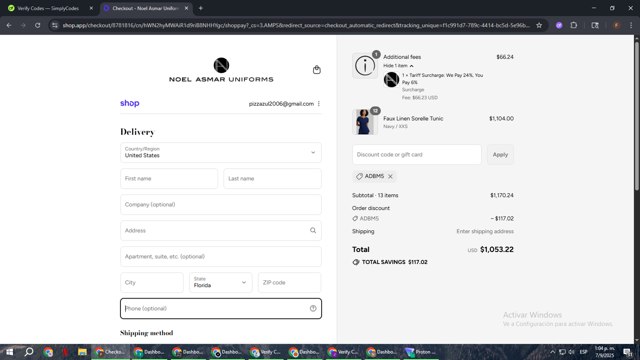This screenshot has height=360, width=640.
Task: Click the Enter shipping address text
Action: coord(485,231)
